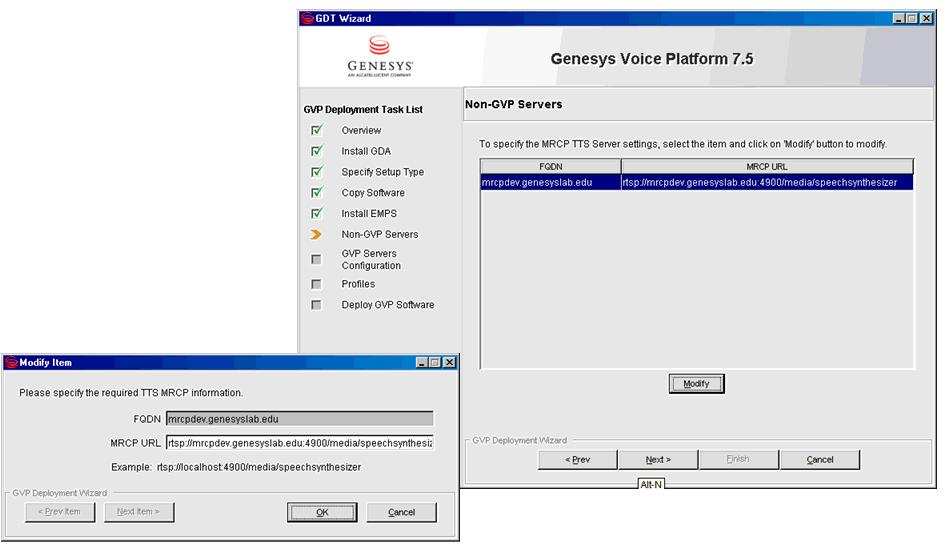Click the orange arrow beside Non-GVP Servers
Viewport: 949px width, 547px height.
pos(317,234)
